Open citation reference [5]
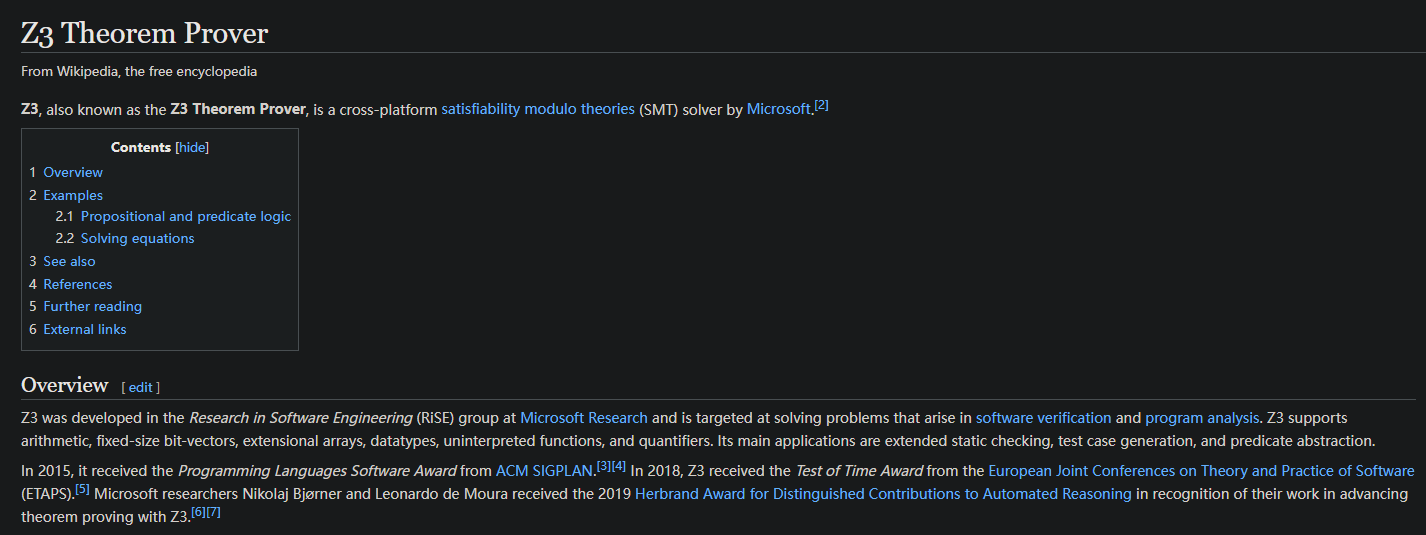This screenshot has height=535, width=1426. tap(82, 488)
